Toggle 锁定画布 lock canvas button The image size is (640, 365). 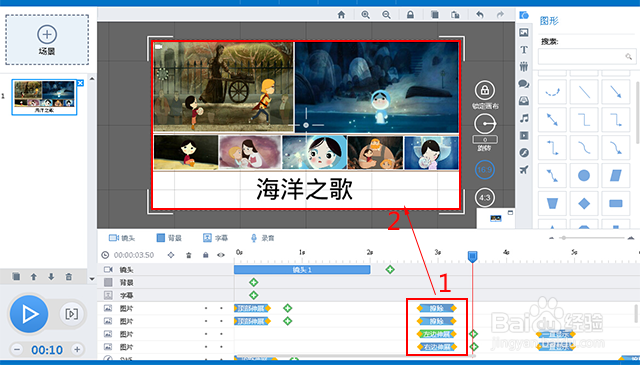tap(485, 90)
